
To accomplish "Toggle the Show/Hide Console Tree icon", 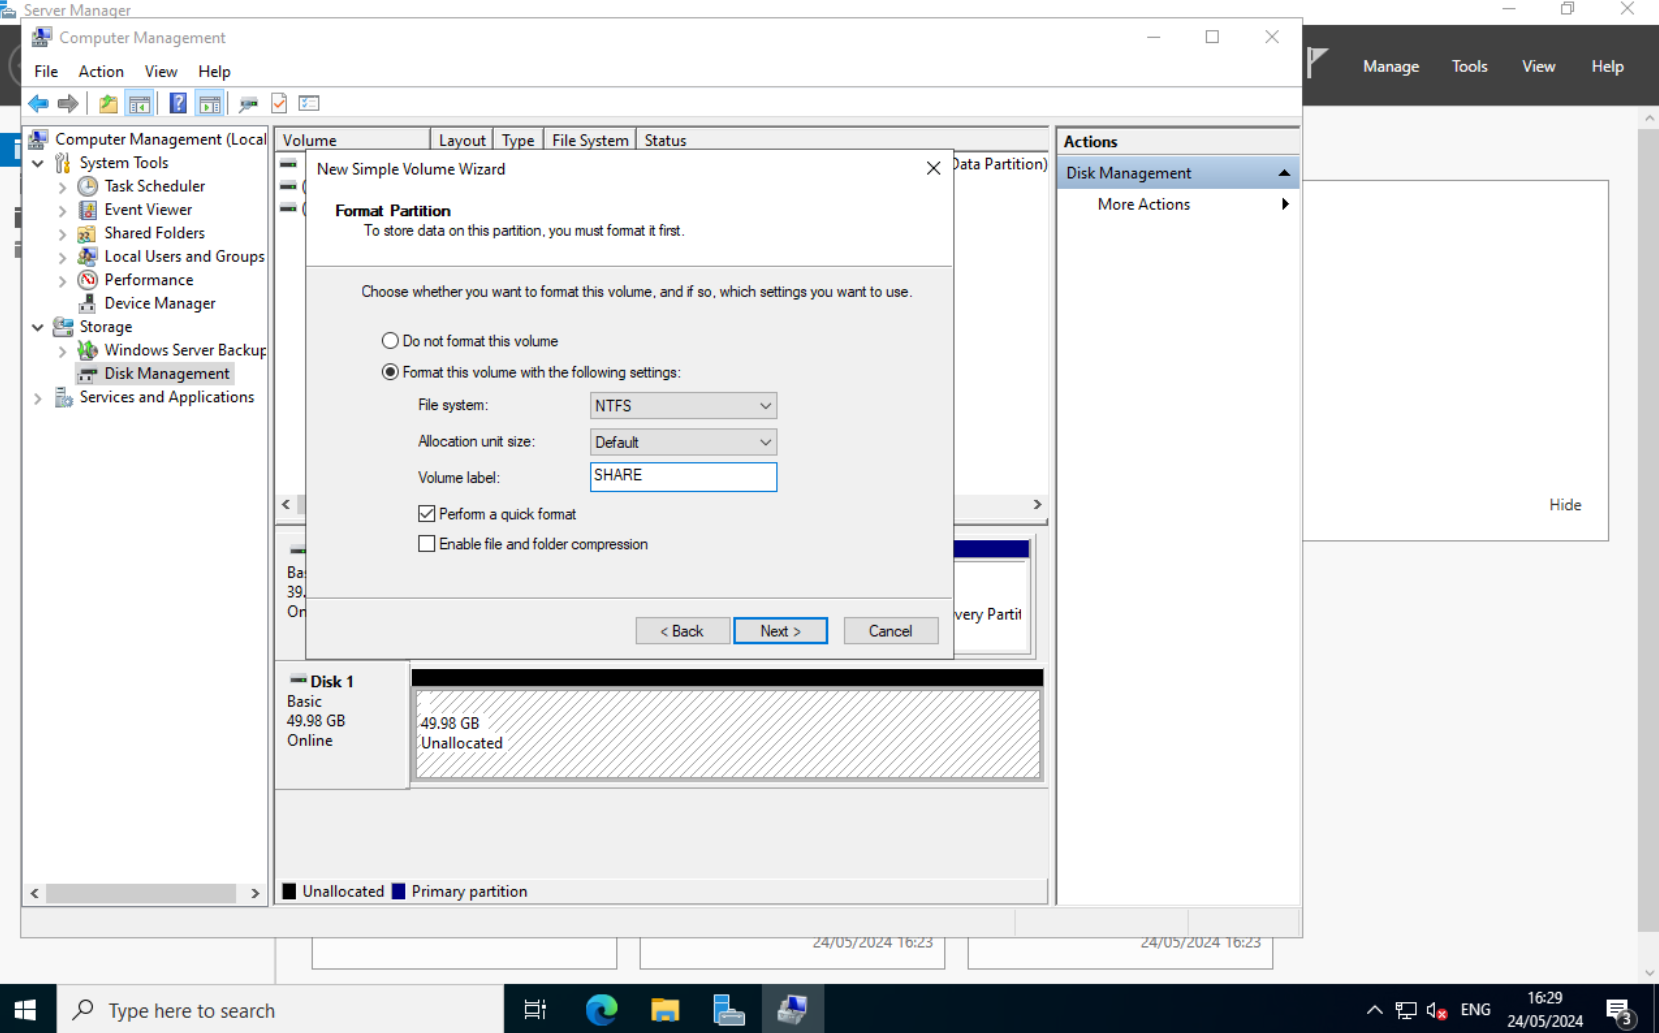I will pos(140,103).
